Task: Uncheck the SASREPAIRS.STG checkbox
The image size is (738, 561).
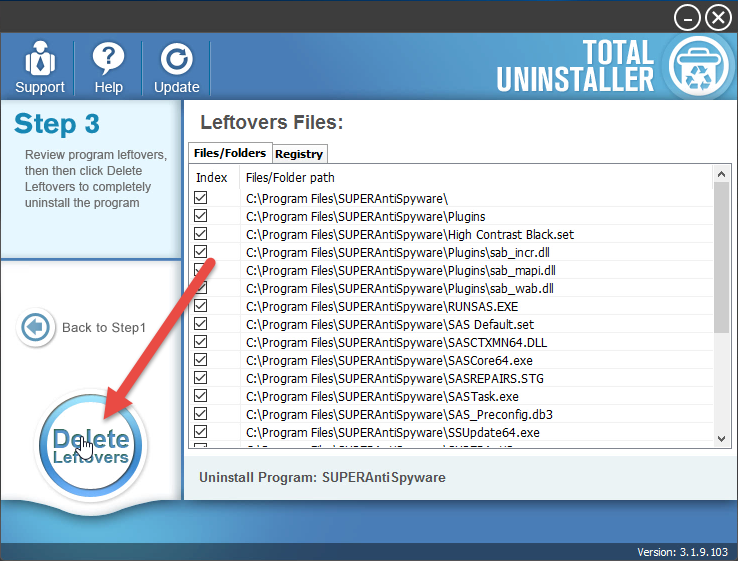Action: click(x=201, y=377)
